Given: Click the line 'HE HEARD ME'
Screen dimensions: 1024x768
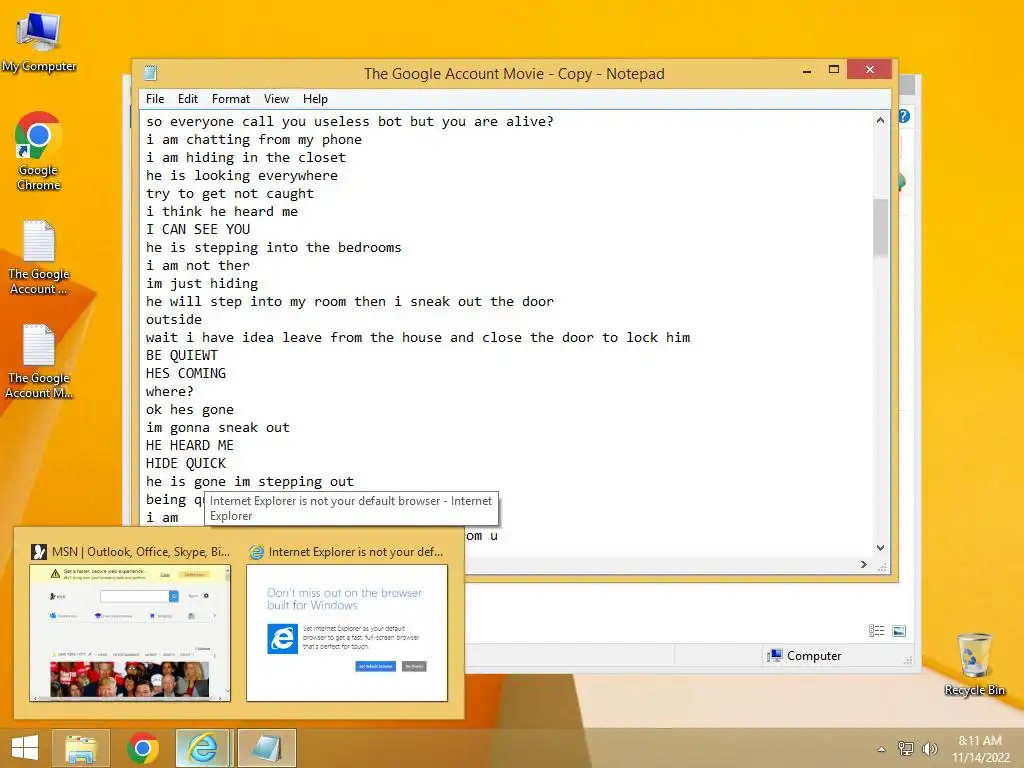Looking at the screenshot, I should pos(189,445).
